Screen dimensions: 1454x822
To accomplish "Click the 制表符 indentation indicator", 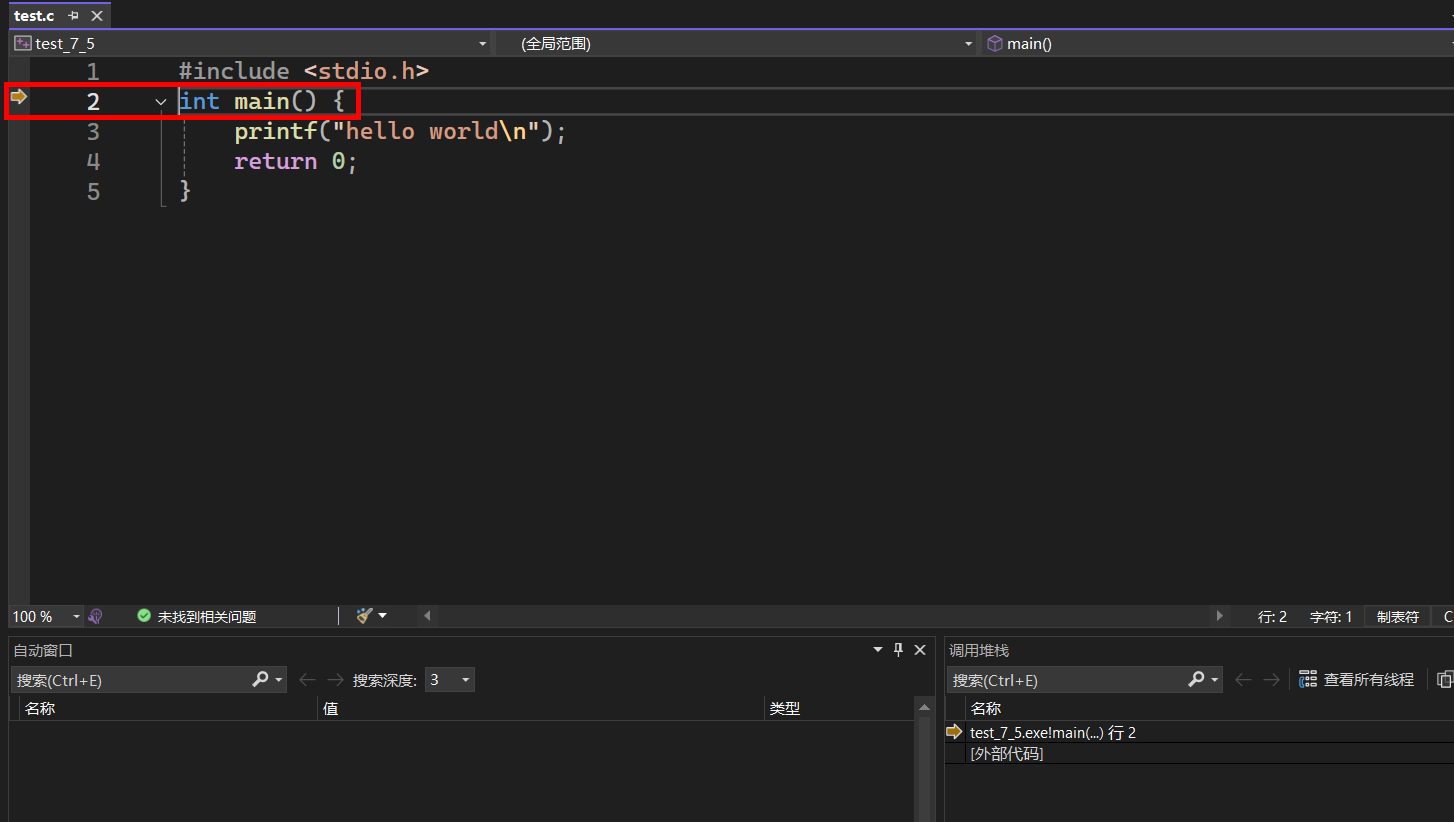I will pyautogui.click(x=1397, y=617).
